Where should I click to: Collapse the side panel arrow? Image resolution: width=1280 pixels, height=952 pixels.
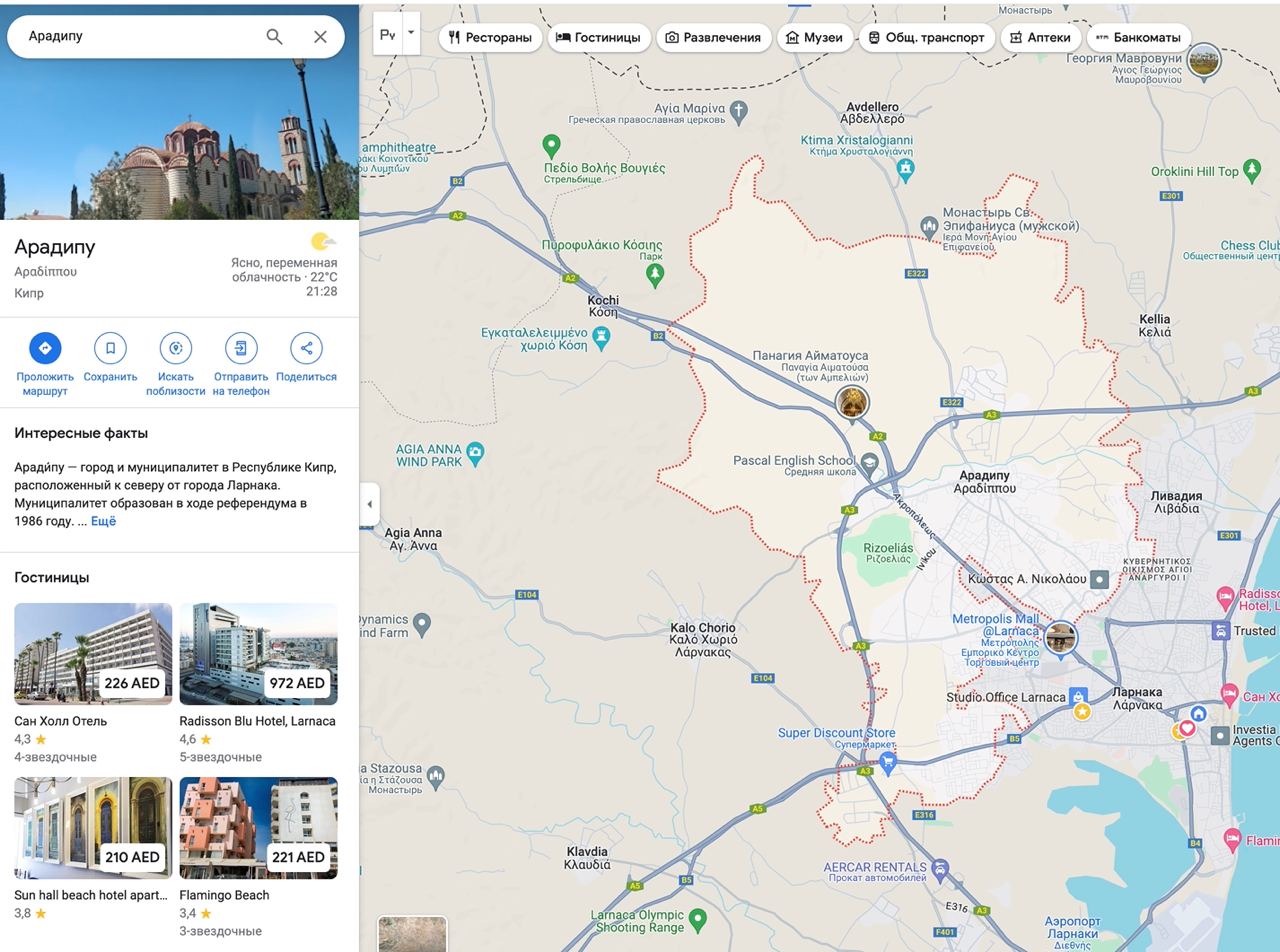(369, 504)
